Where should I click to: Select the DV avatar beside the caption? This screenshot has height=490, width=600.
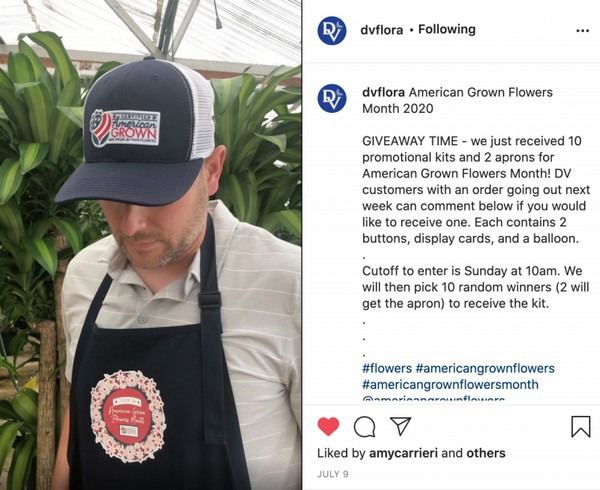pos(332,98)
